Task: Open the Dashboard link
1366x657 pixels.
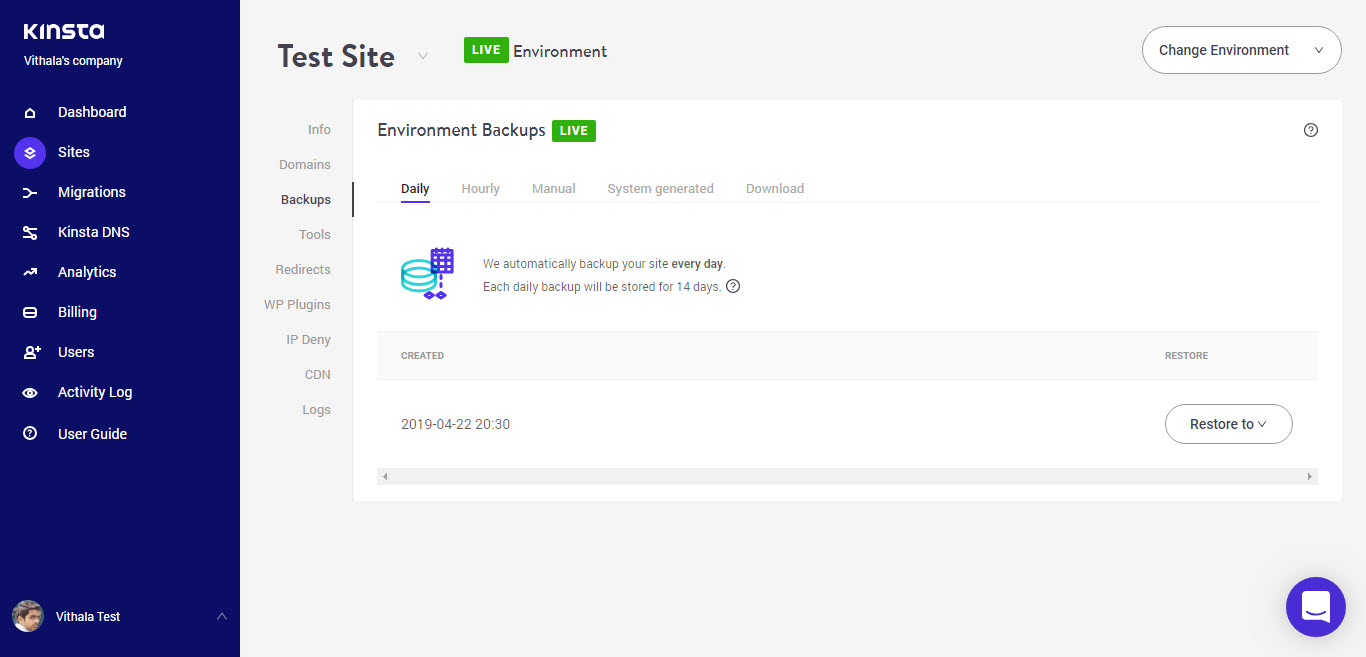Action: (x=92, y=112)
